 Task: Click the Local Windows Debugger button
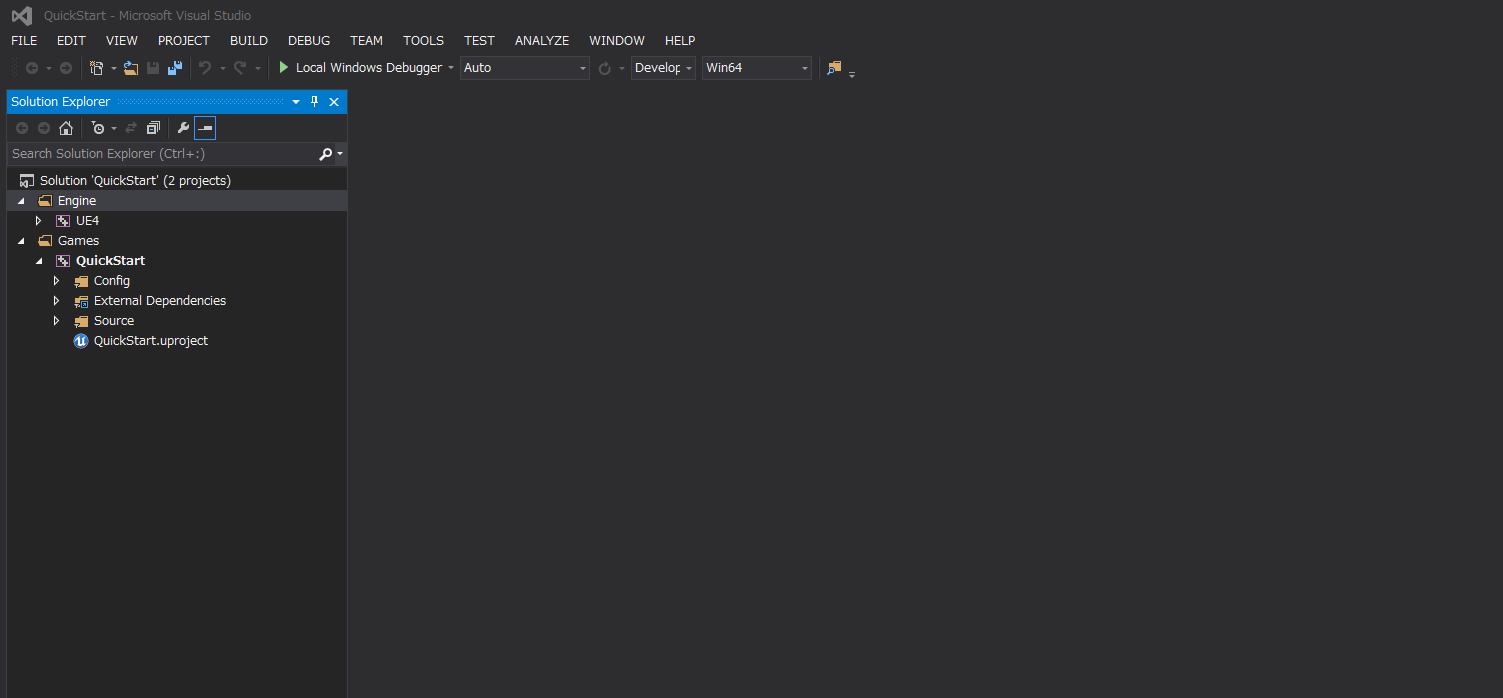pyautogui.click(x=360, y=68)
